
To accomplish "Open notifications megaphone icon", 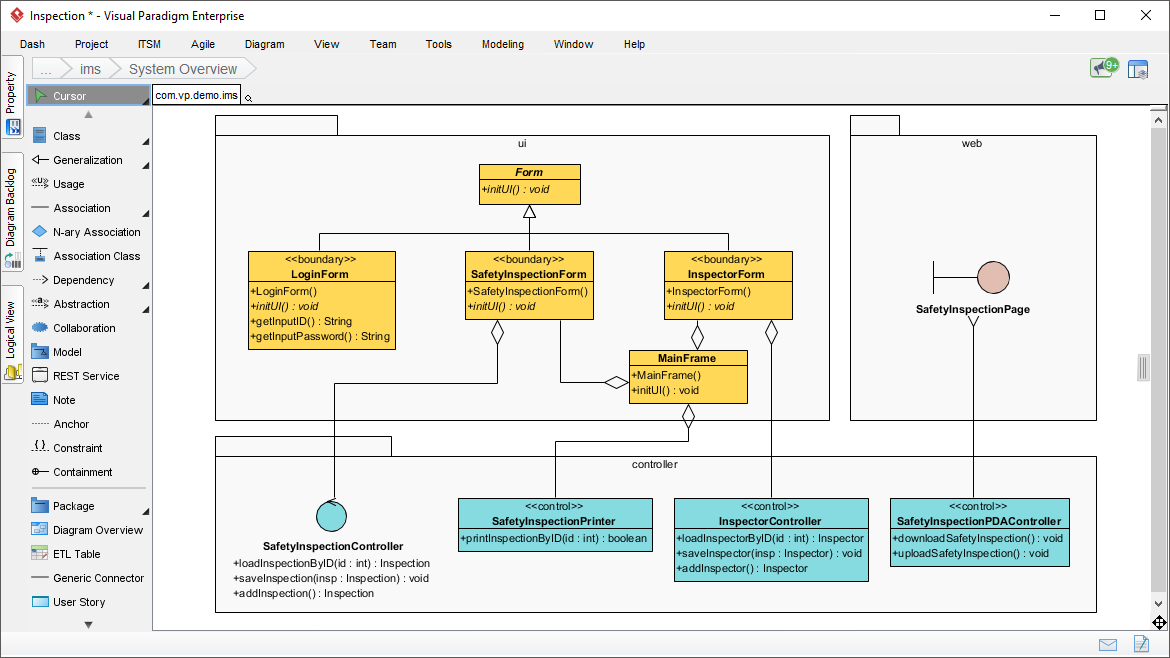I will (1104, 68).
